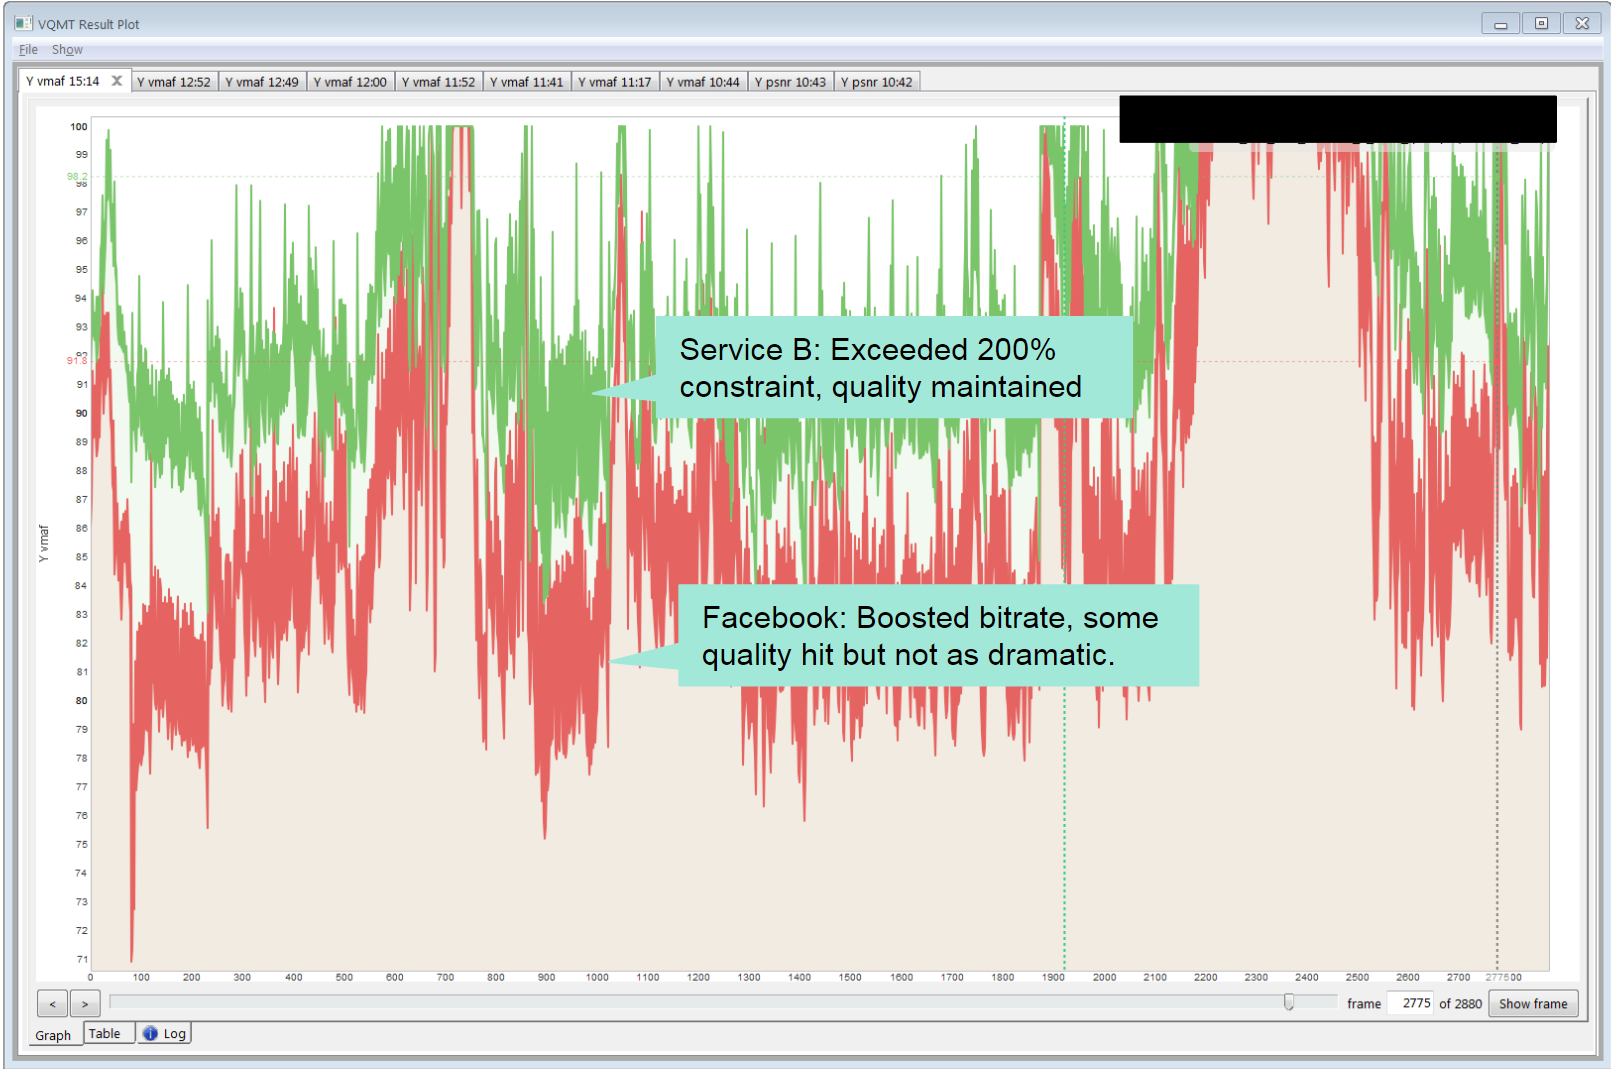Switch to the Y vmaf 11:41 tab
The height and width of the screenshot is (1069, 1611).
(x=527, y=82)
